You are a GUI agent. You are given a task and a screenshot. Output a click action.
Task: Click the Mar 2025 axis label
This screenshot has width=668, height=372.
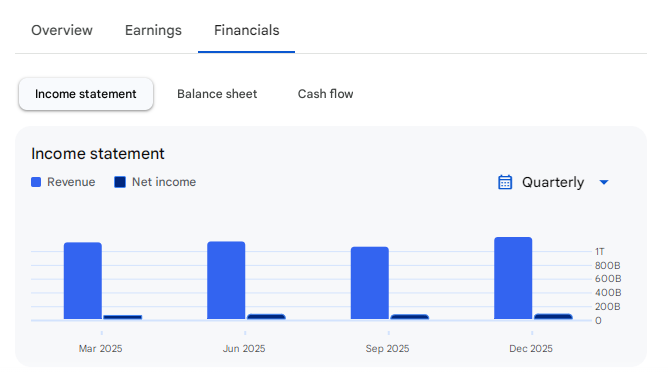[101, 349]
